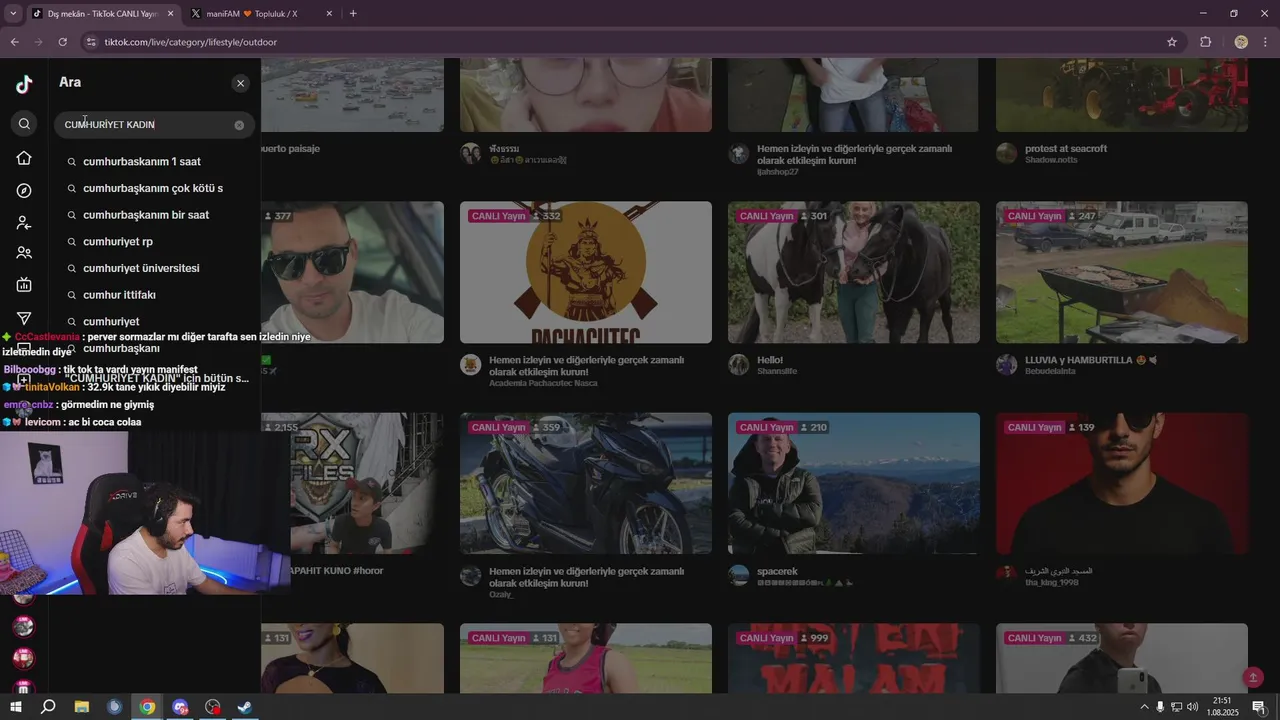Open the Pachacutec live stream thumbnail
Image resolution: width=1280 pixels, height=720 pixels.
click(586, 272)
